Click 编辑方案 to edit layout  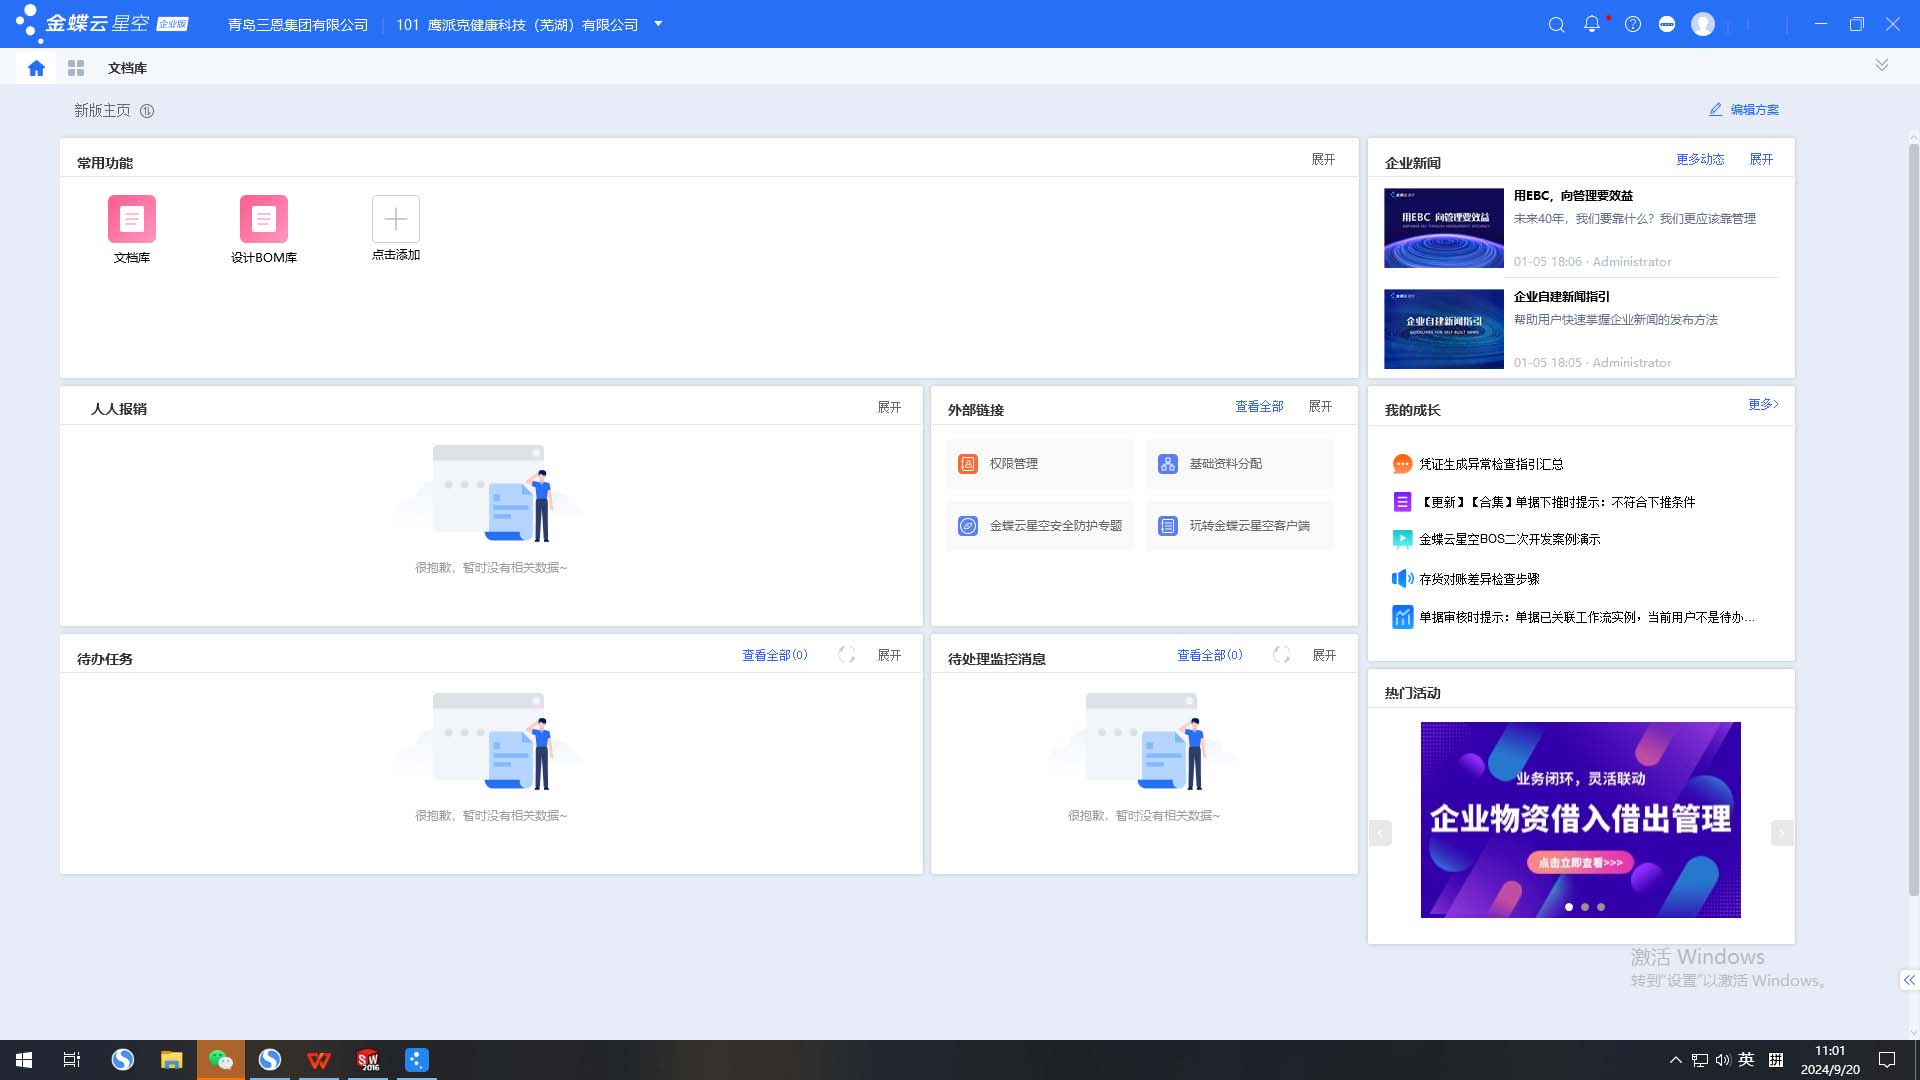1744,110
